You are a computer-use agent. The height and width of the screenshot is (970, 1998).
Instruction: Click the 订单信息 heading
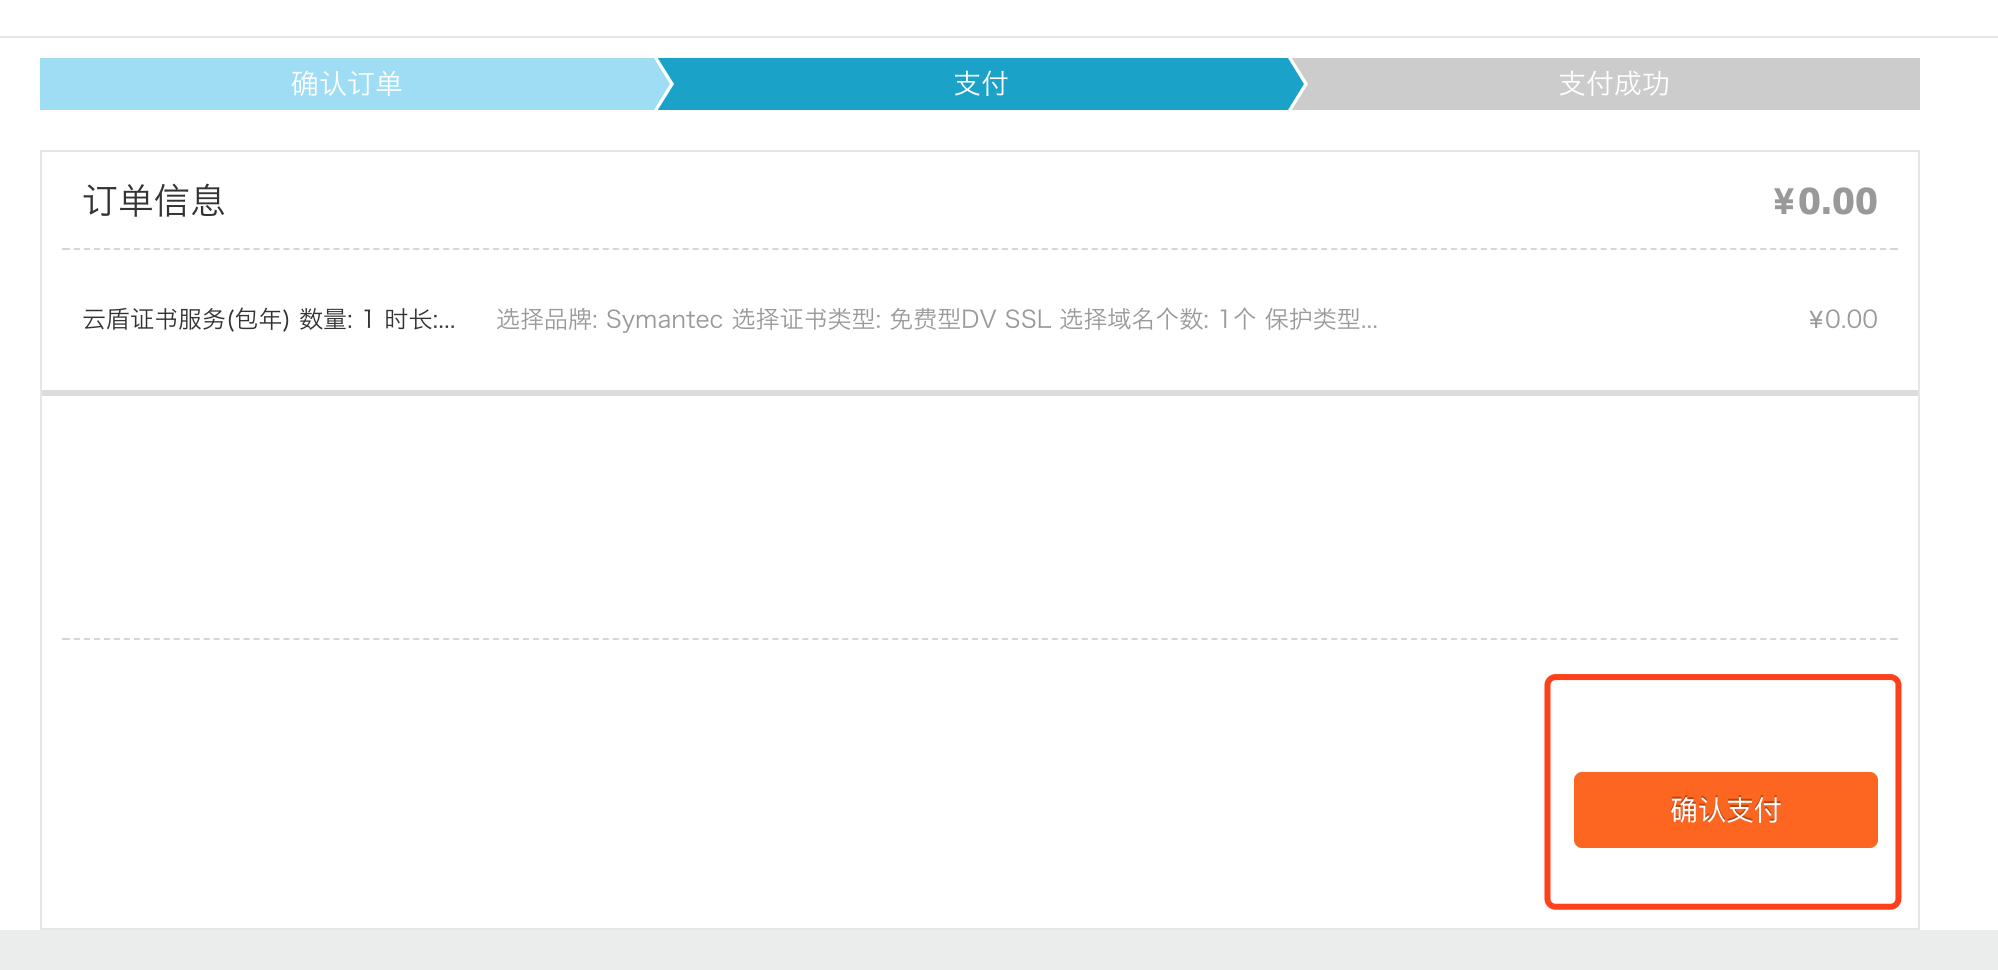tap(154, 201)
